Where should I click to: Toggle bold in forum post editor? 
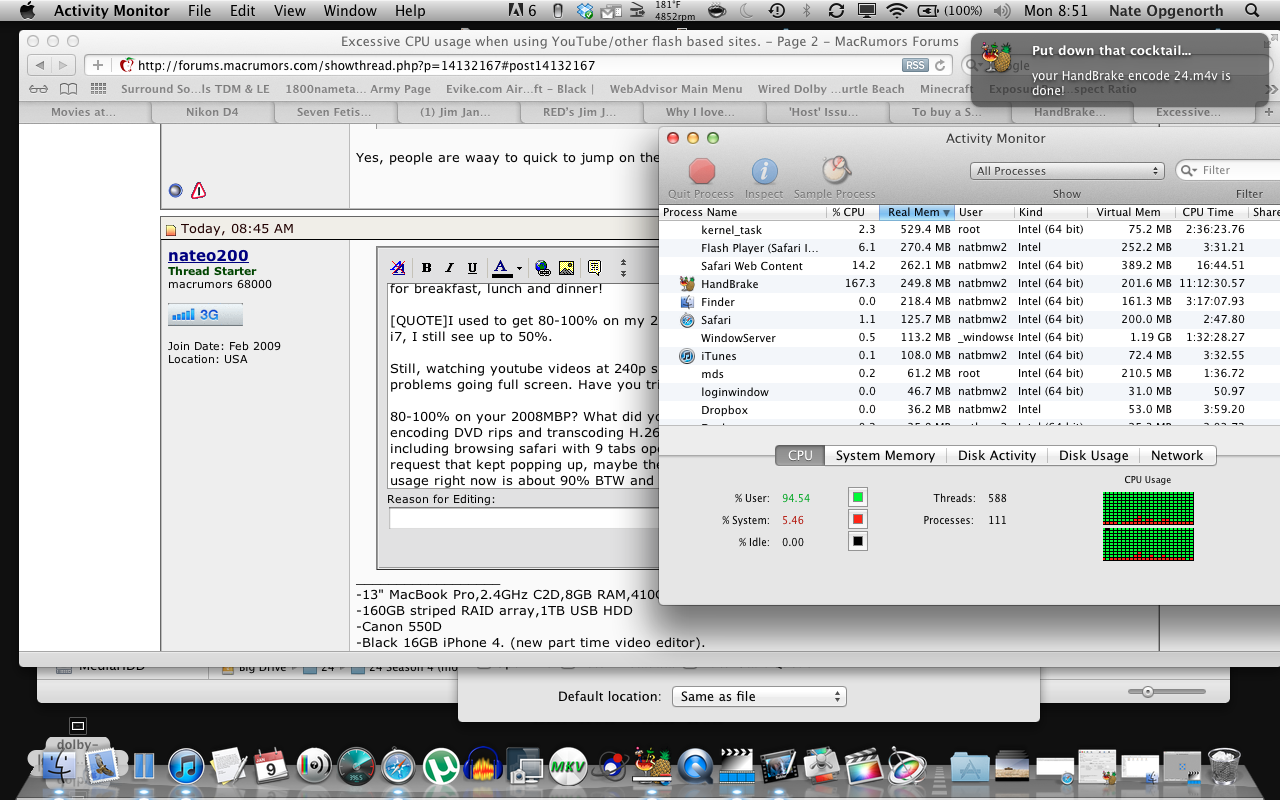(x=426, y=268)
